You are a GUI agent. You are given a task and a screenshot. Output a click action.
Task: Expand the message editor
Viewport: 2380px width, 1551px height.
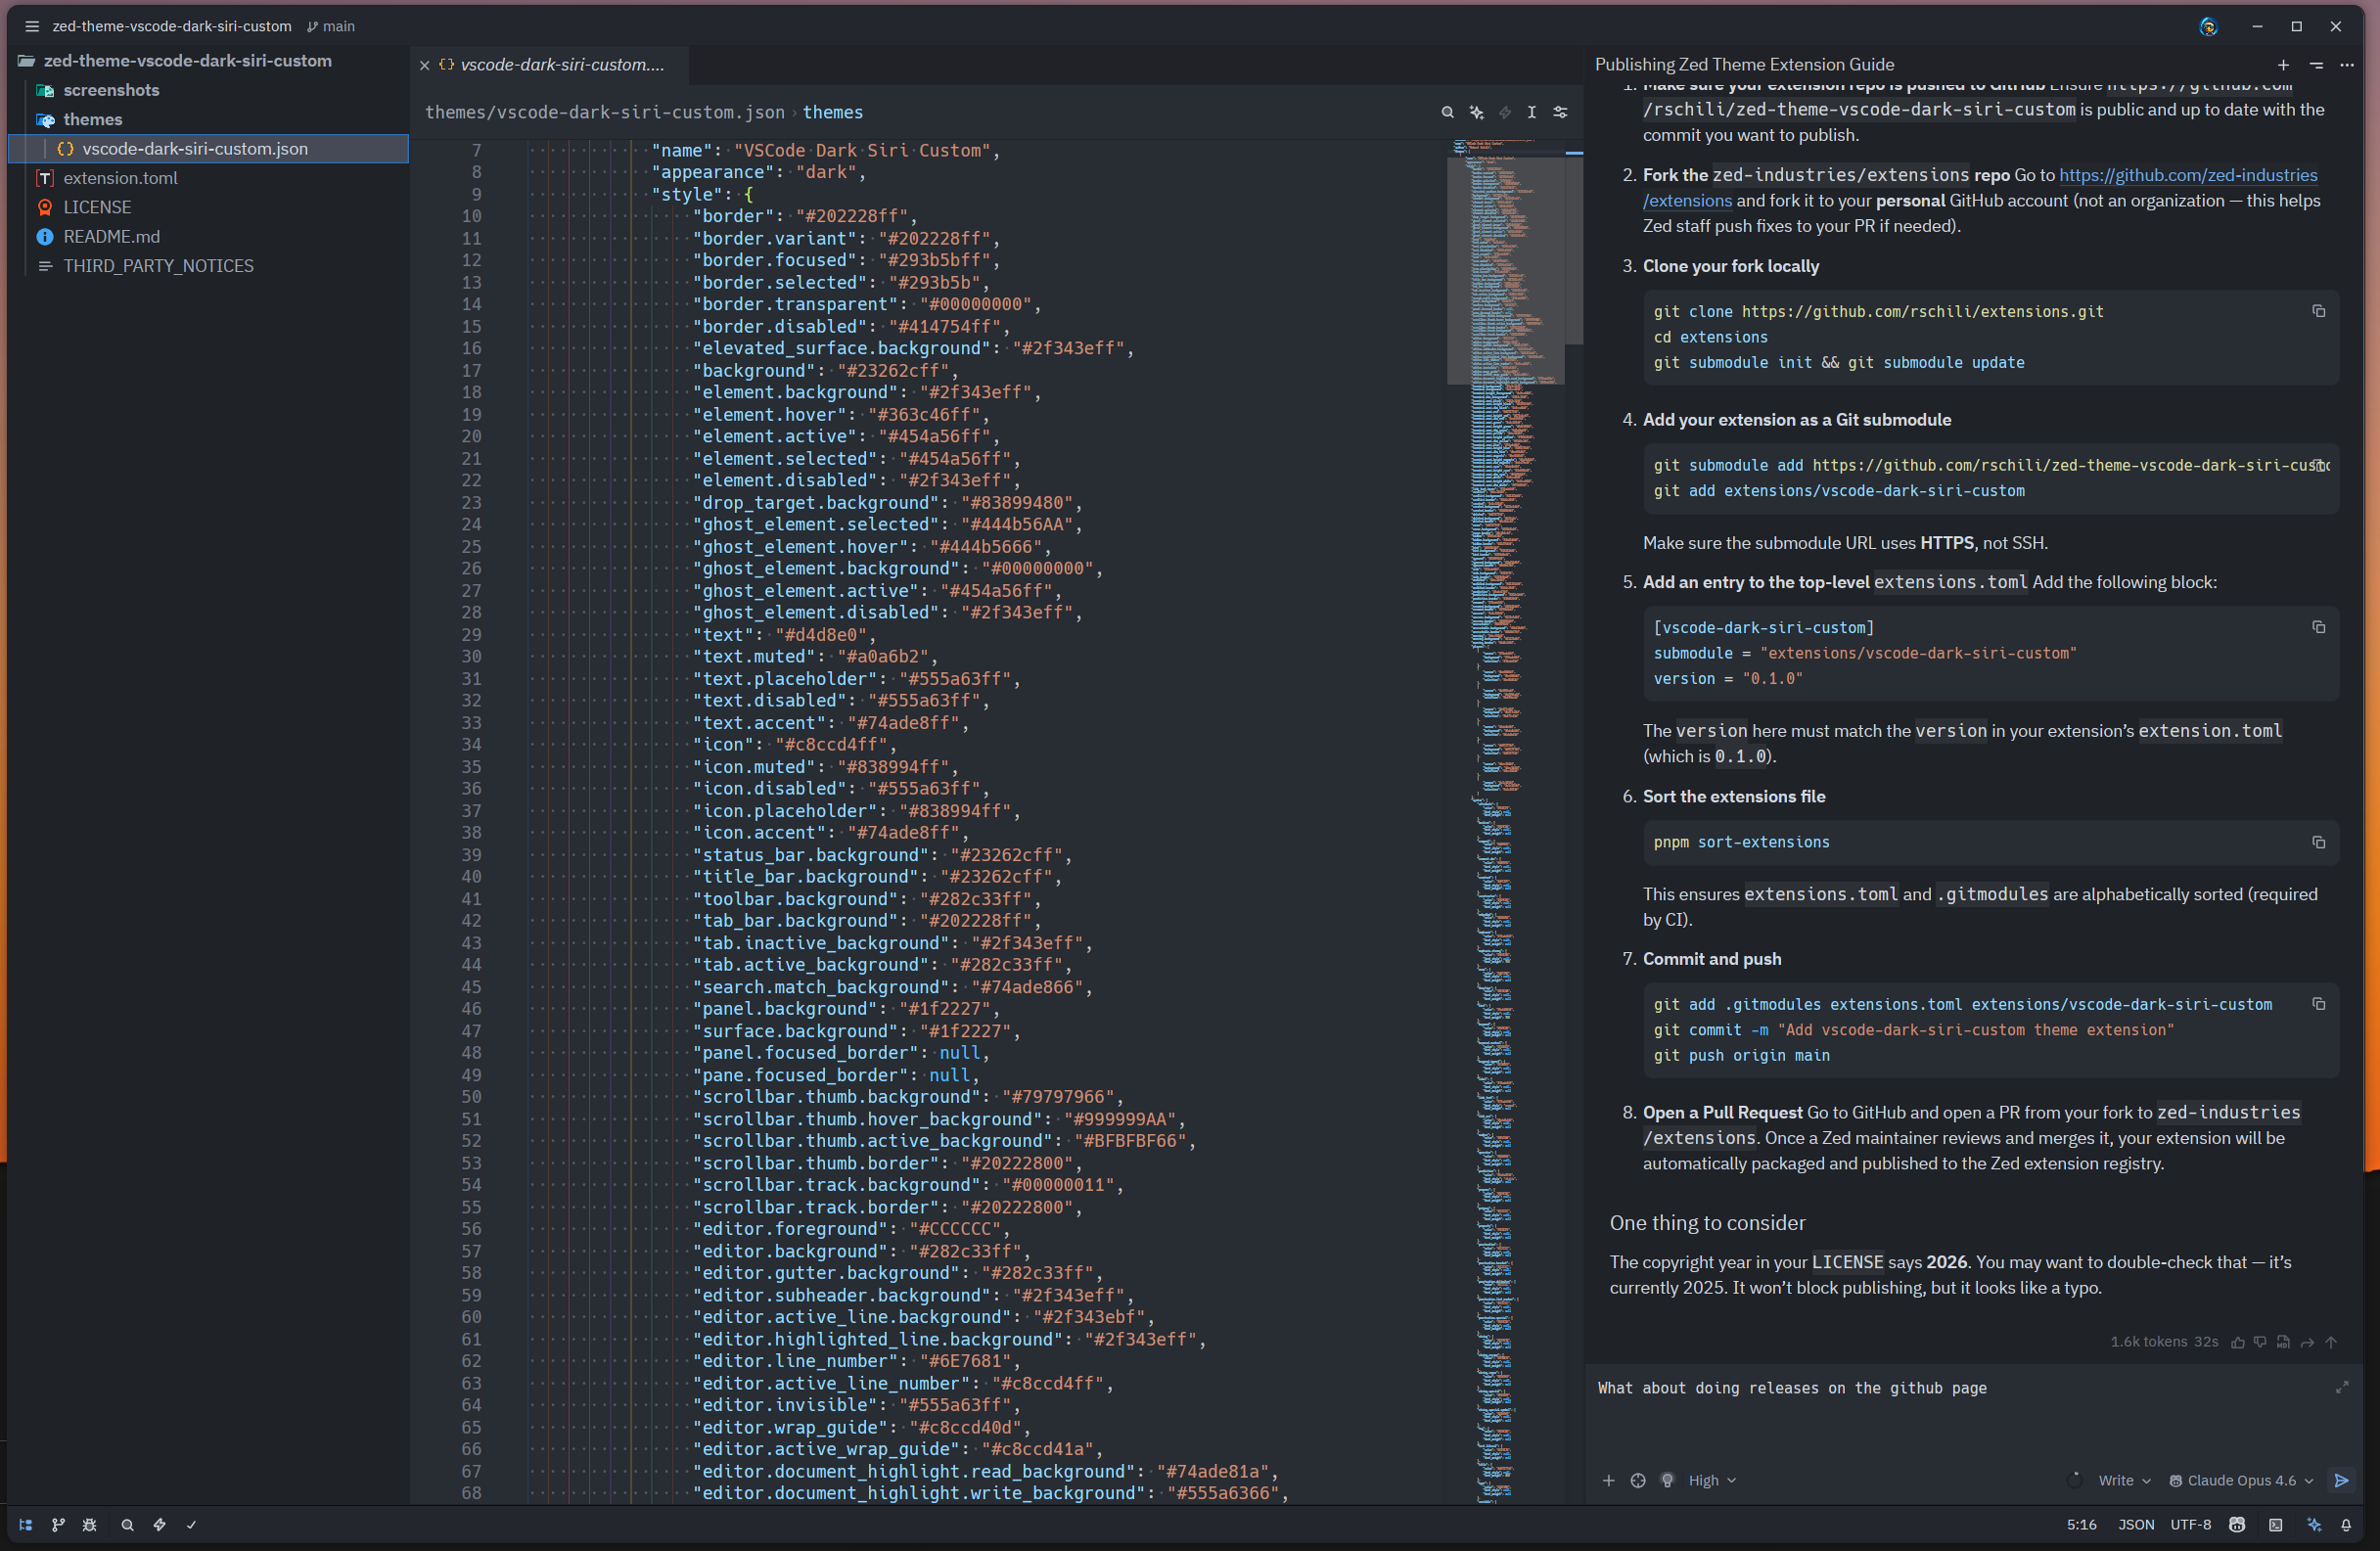point(2342,1387)
